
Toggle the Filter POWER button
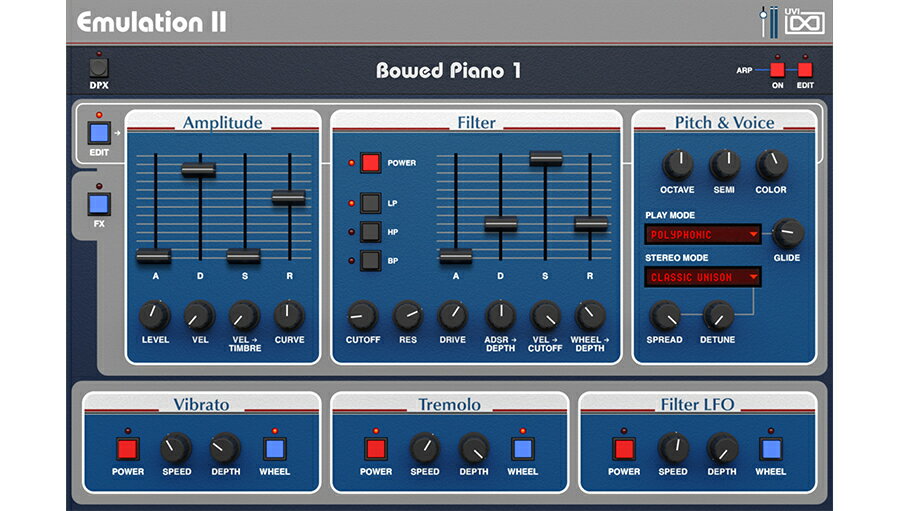tap(371, 162)
